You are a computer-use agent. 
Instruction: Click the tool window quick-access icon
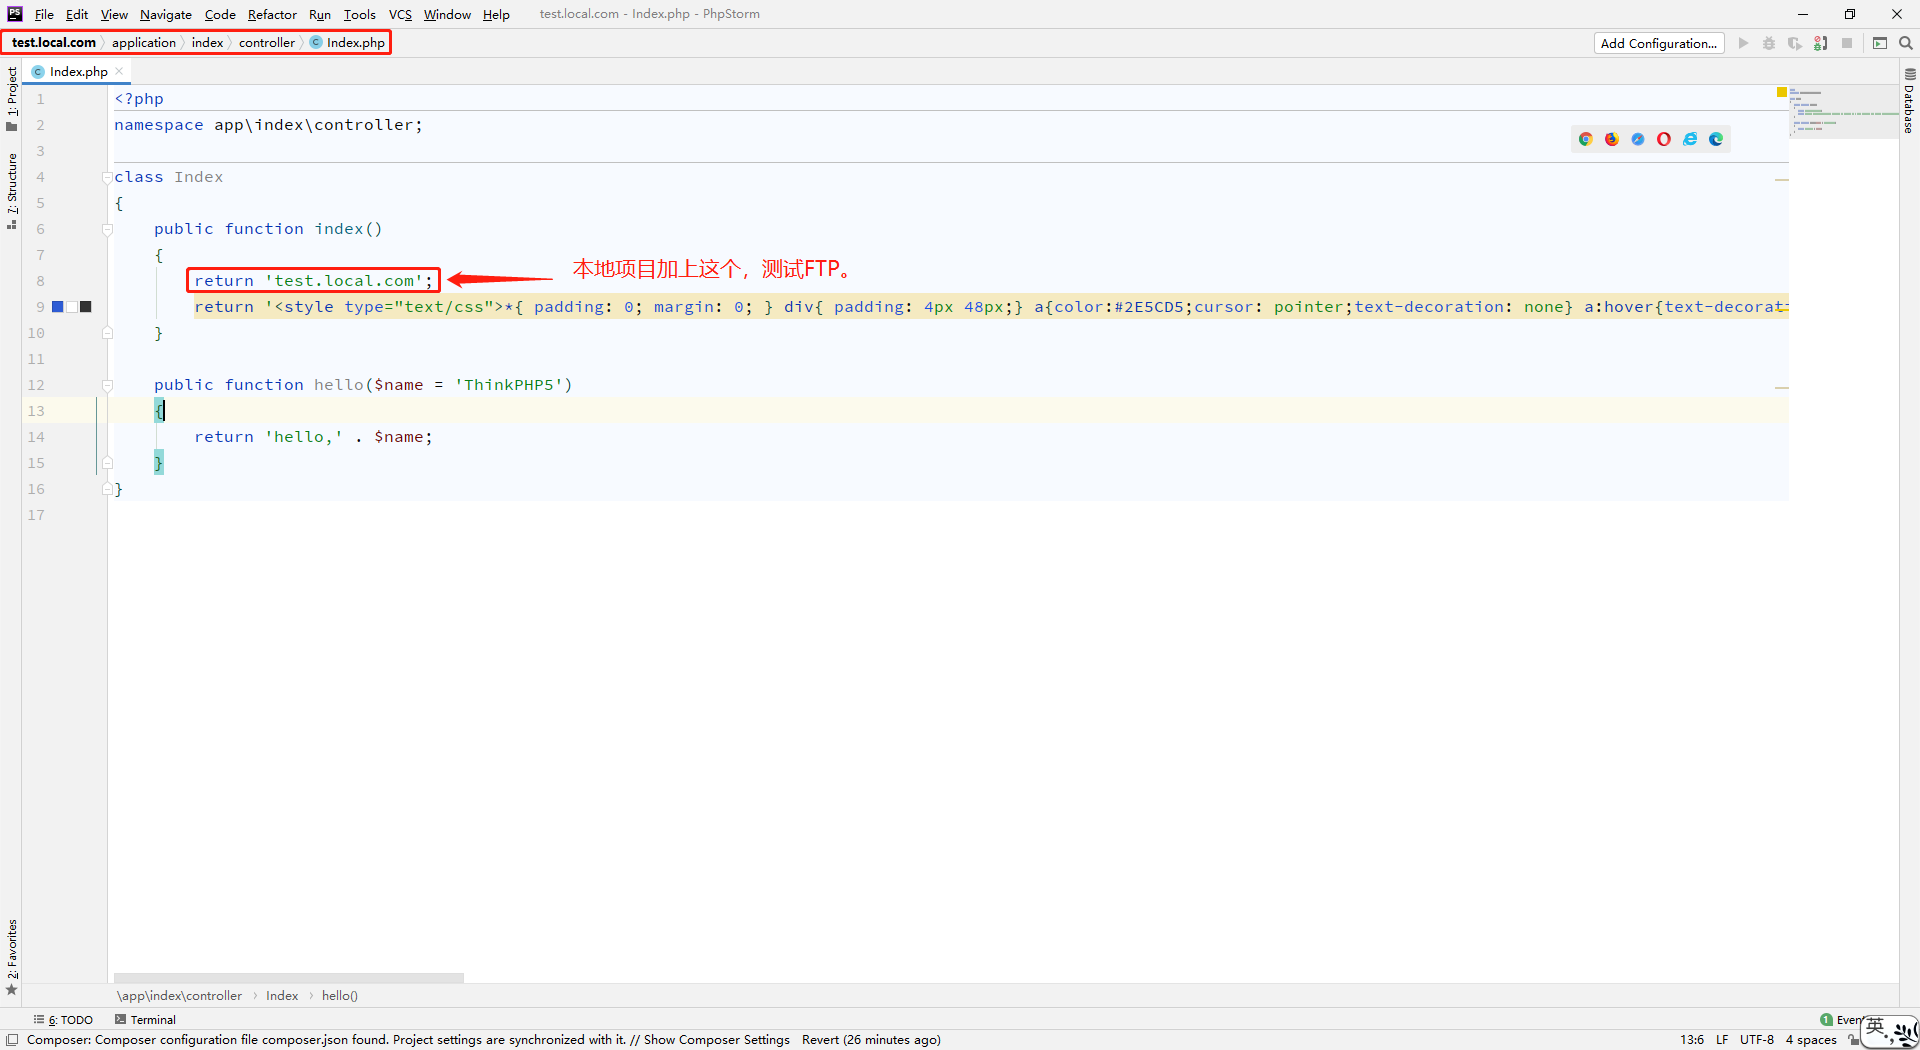click(12, 1040)
